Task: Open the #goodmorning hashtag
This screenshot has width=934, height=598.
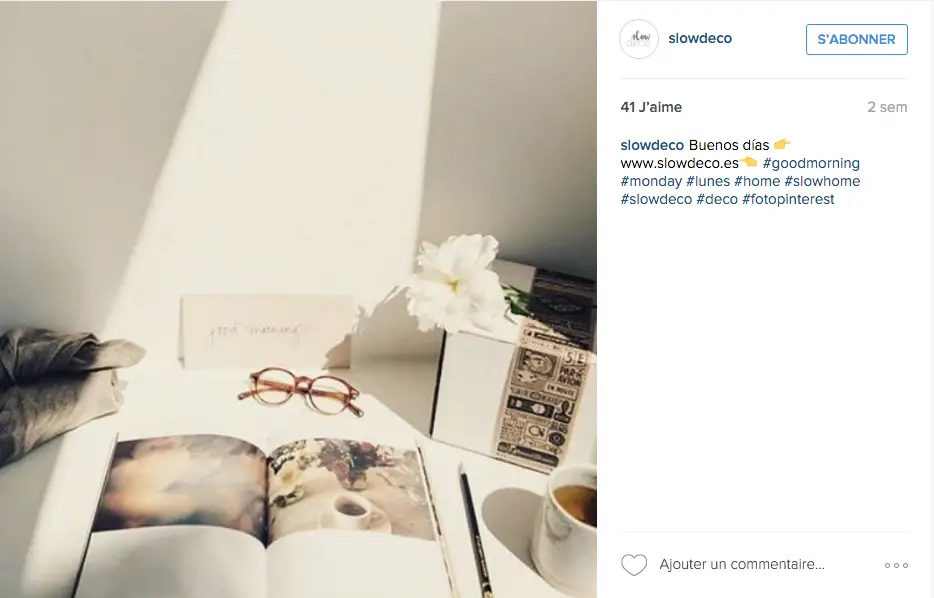Action: 811,163
